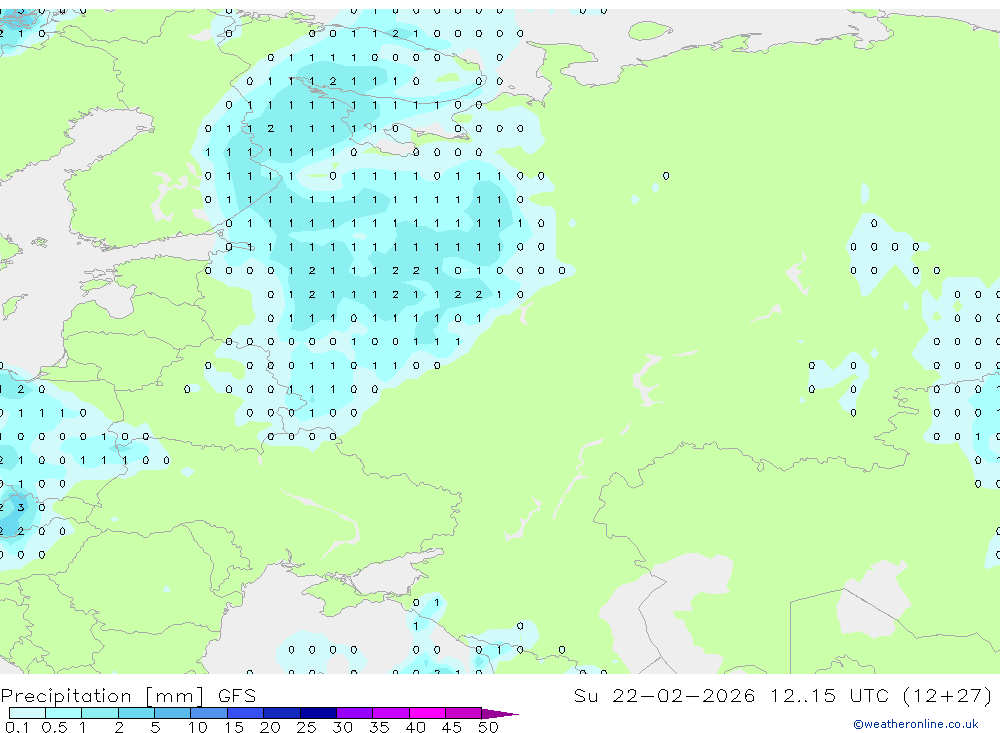Viewport: 1000px width, 733px height.
Task: Pick the legend swatch between 5 and 10
Action: coord(173,713)
